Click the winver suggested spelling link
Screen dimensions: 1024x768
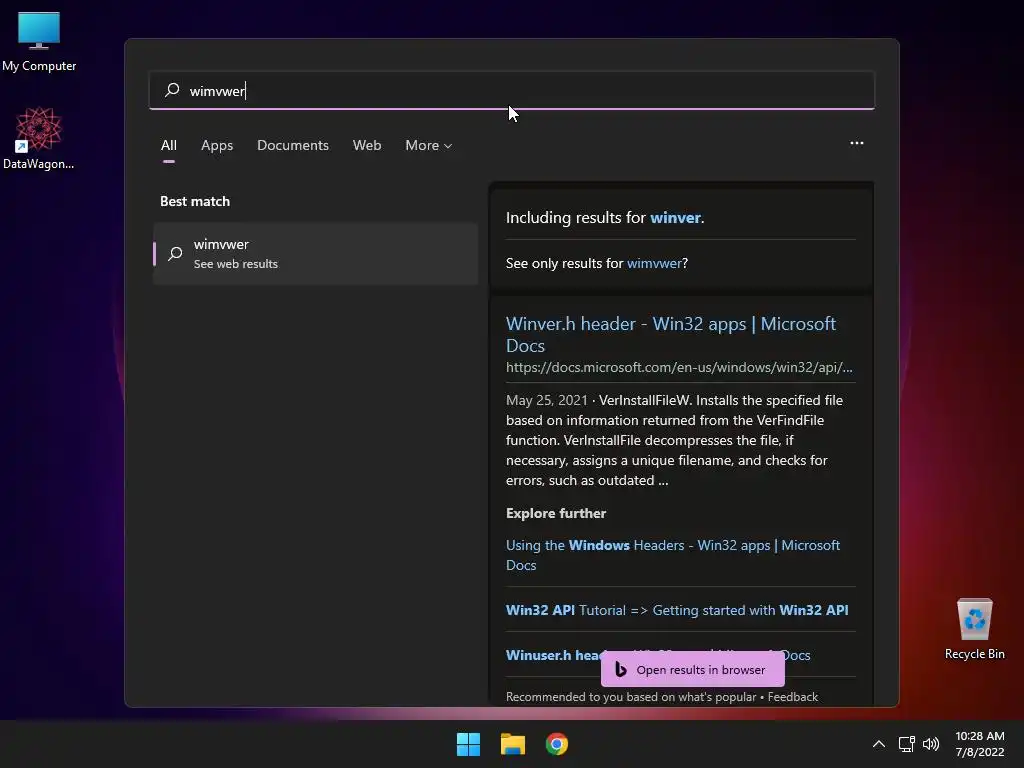coord(675,217)
